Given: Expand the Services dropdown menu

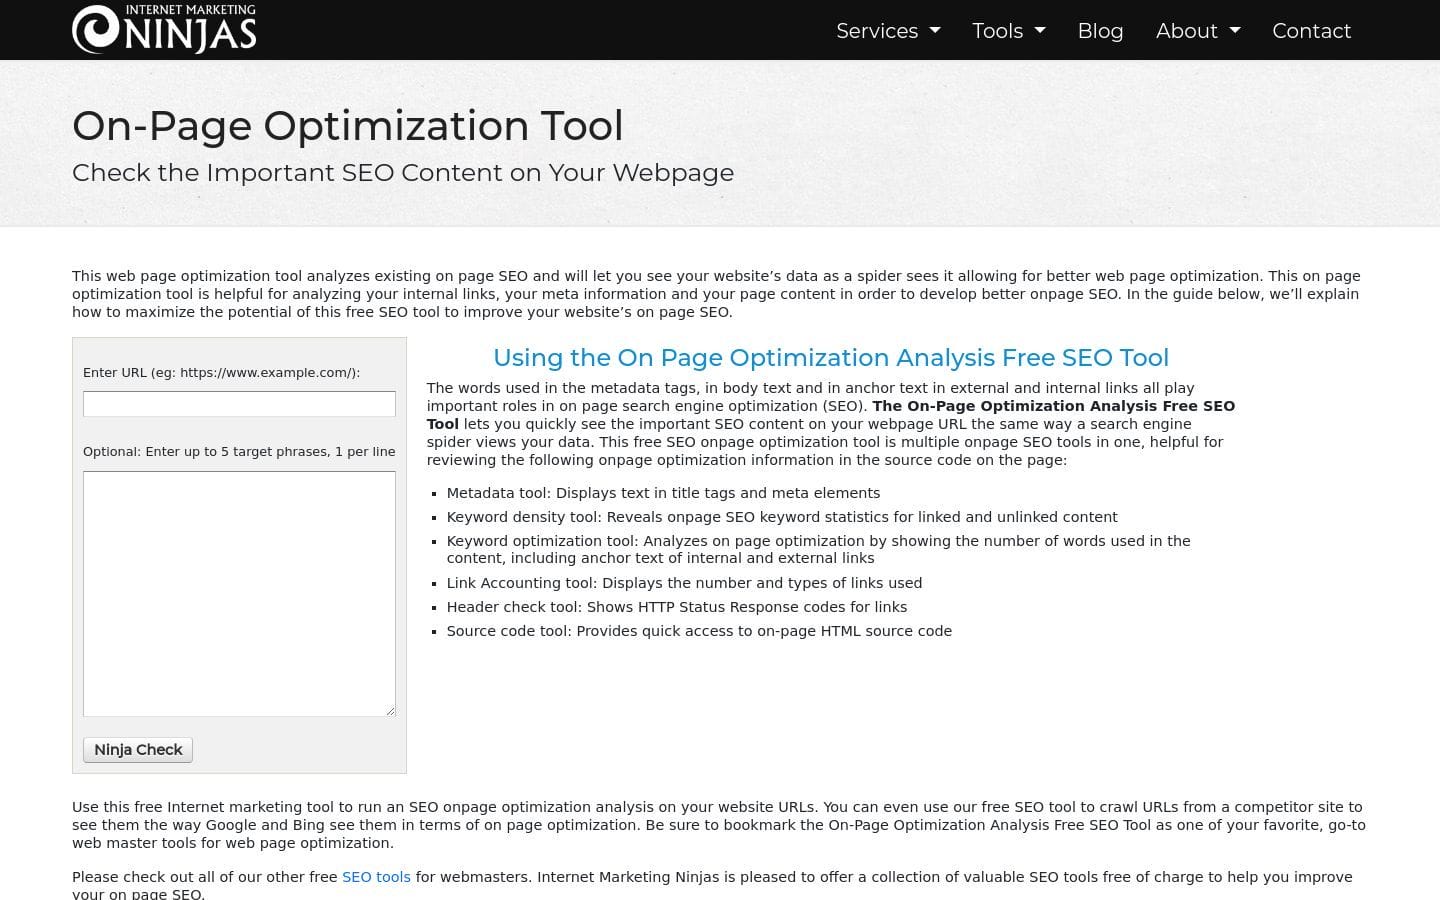Looking at the screenshot, I should pos(887,31).
